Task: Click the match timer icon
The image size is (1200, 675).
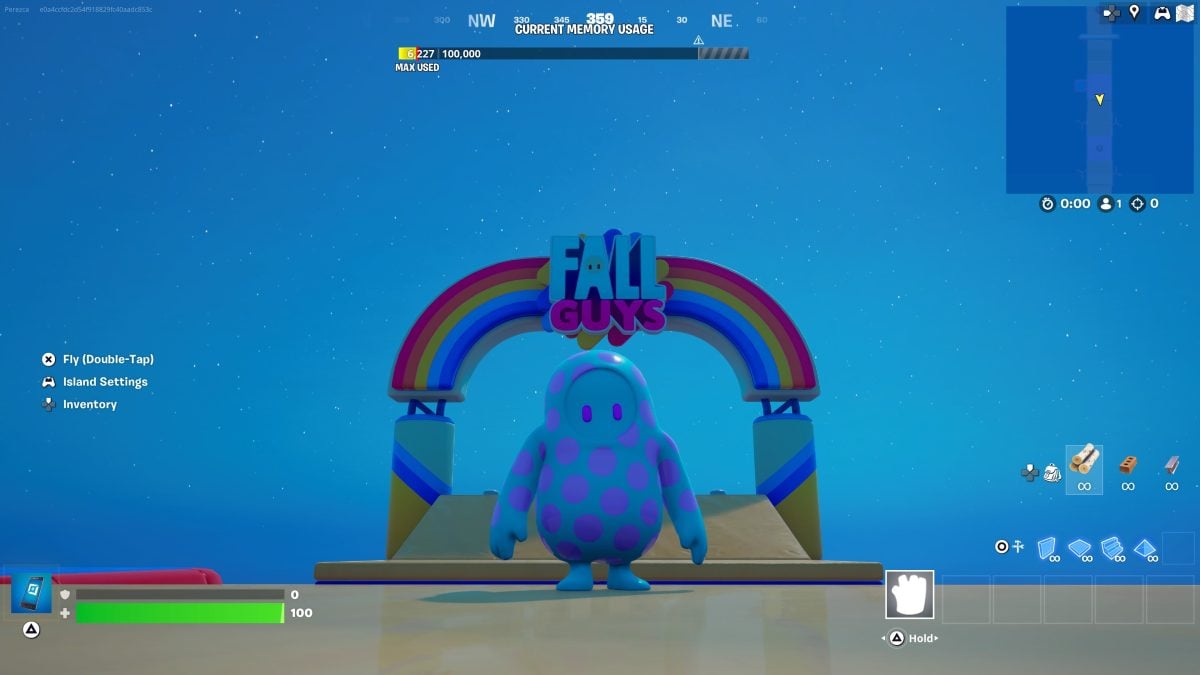Action: 1047,204
